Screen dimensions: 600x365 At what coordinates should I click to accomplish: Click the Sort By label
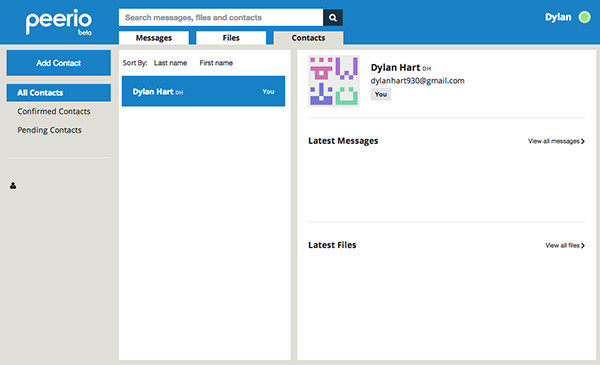tap(135, 63)
